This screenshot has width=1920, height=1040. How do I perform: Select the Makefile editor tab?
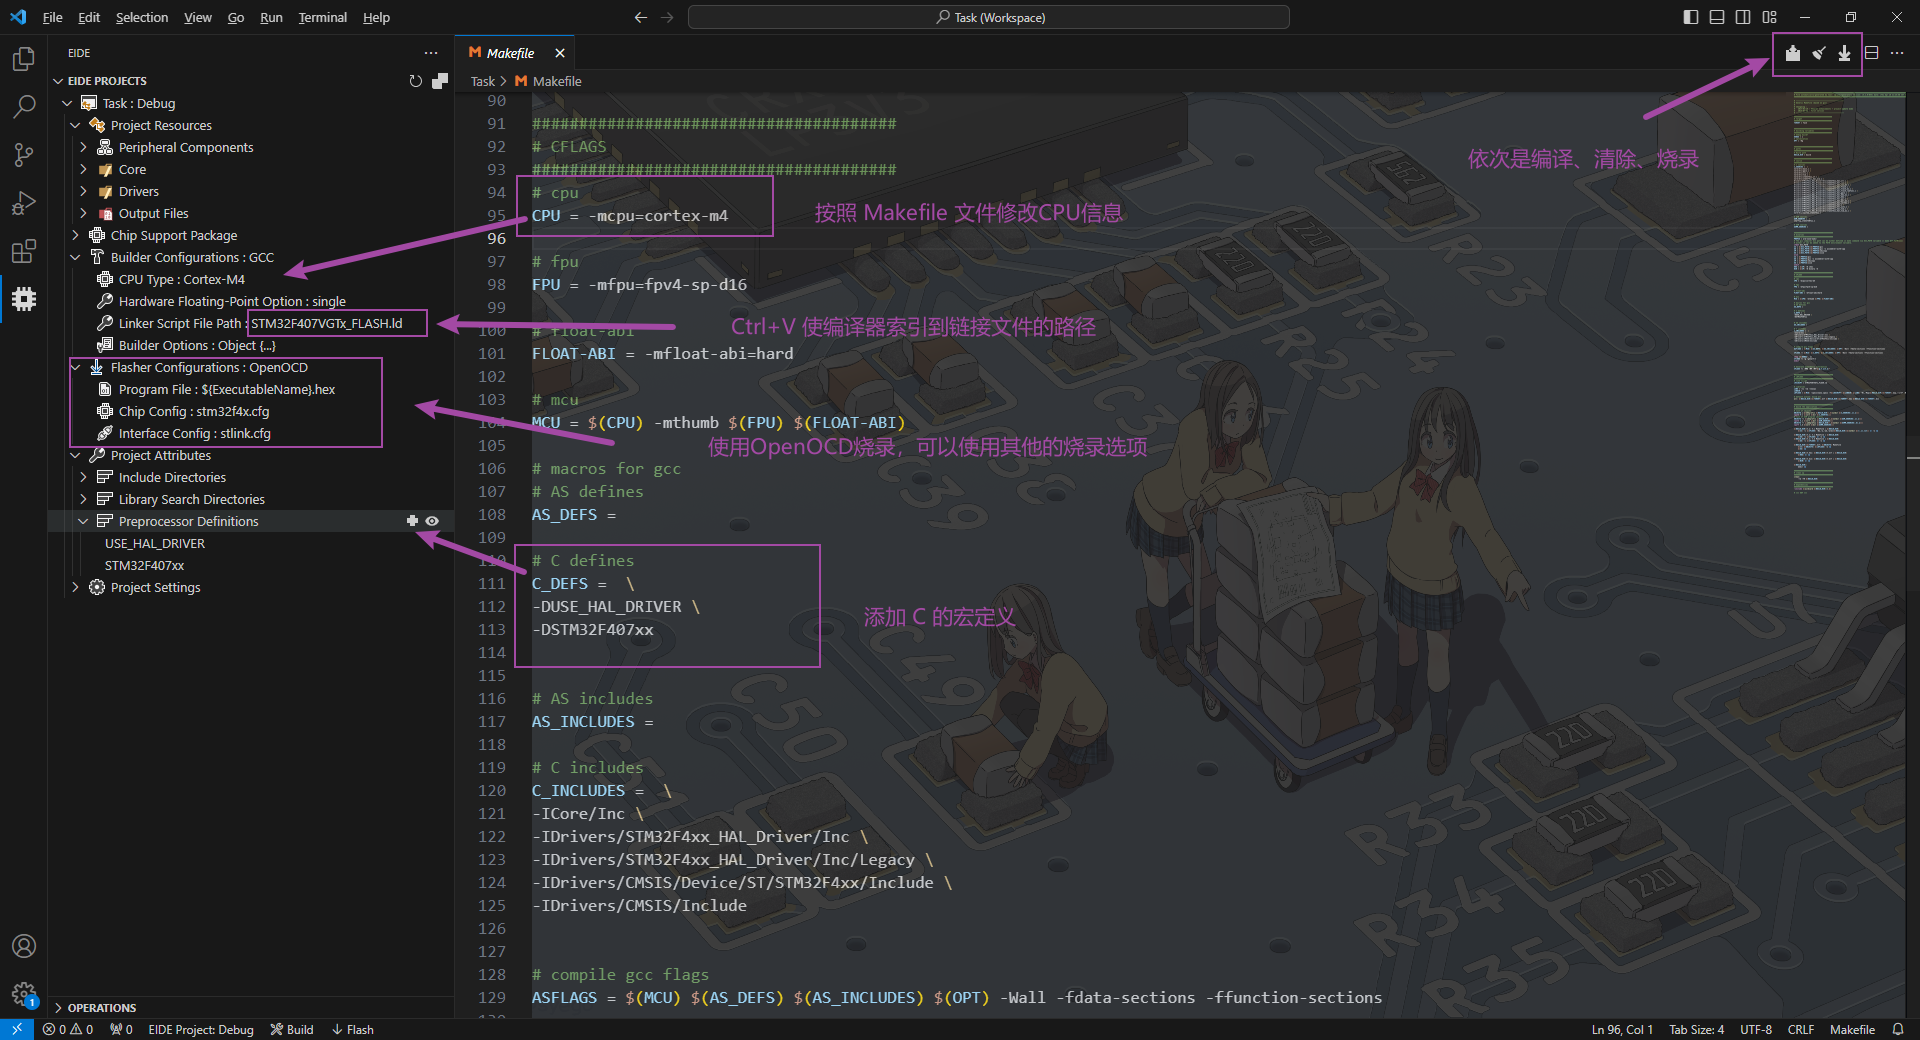point(510,53)
